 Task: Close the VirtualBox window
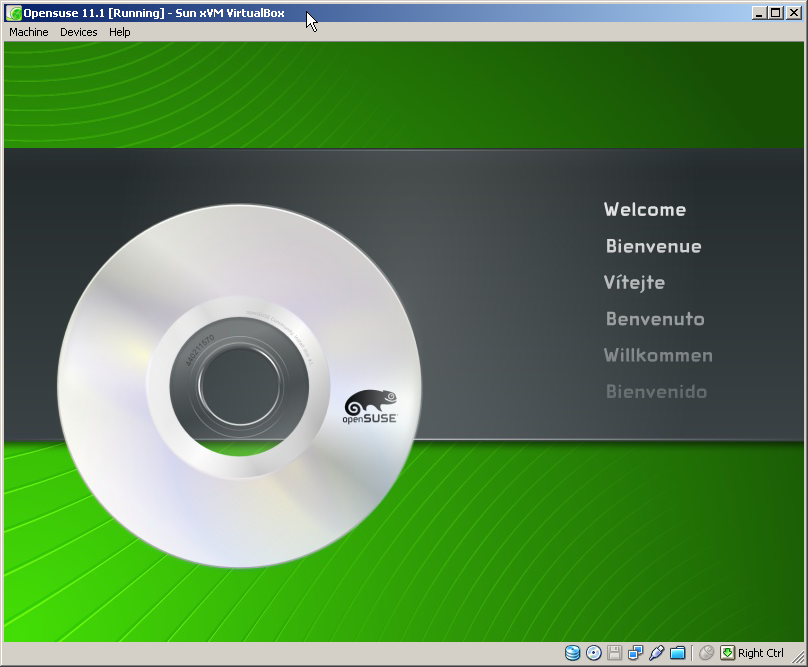(794, 13)
